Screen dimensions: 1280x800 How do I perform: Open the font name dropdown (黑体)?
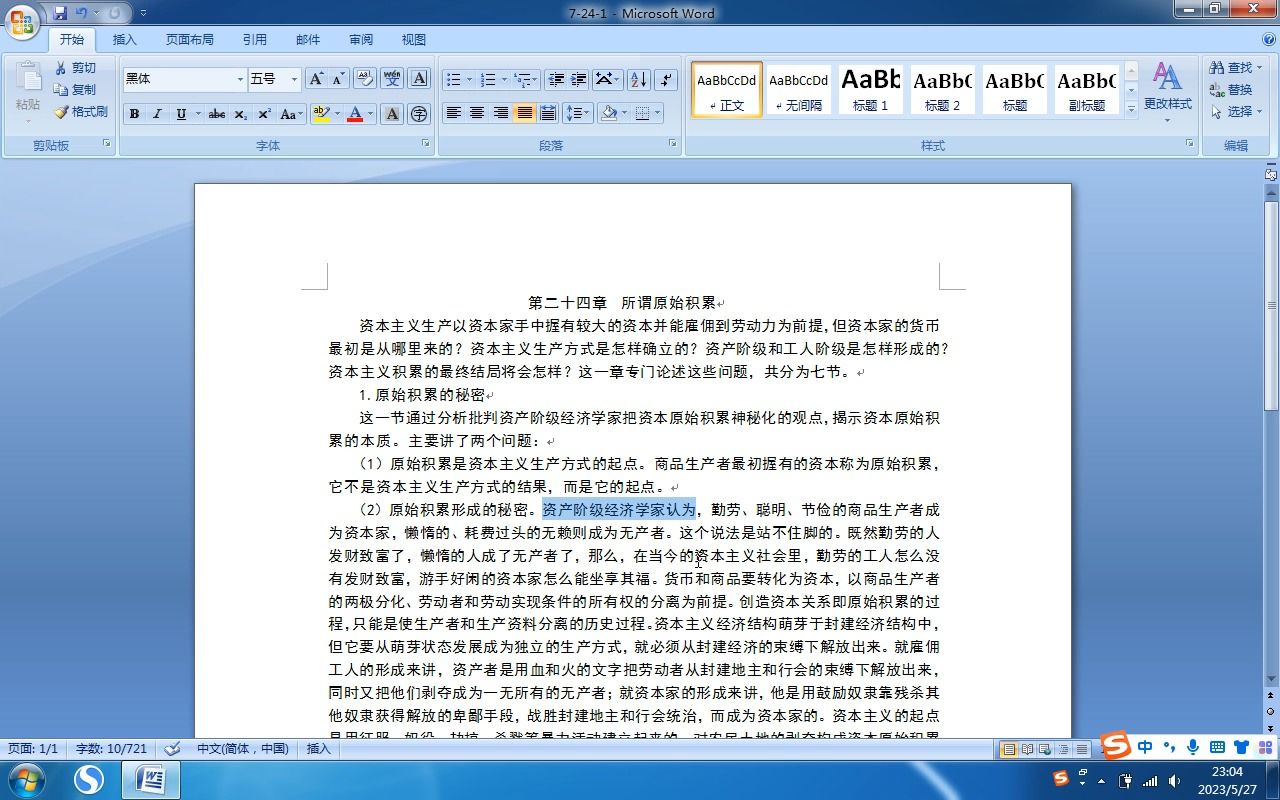tap(240, 79)
